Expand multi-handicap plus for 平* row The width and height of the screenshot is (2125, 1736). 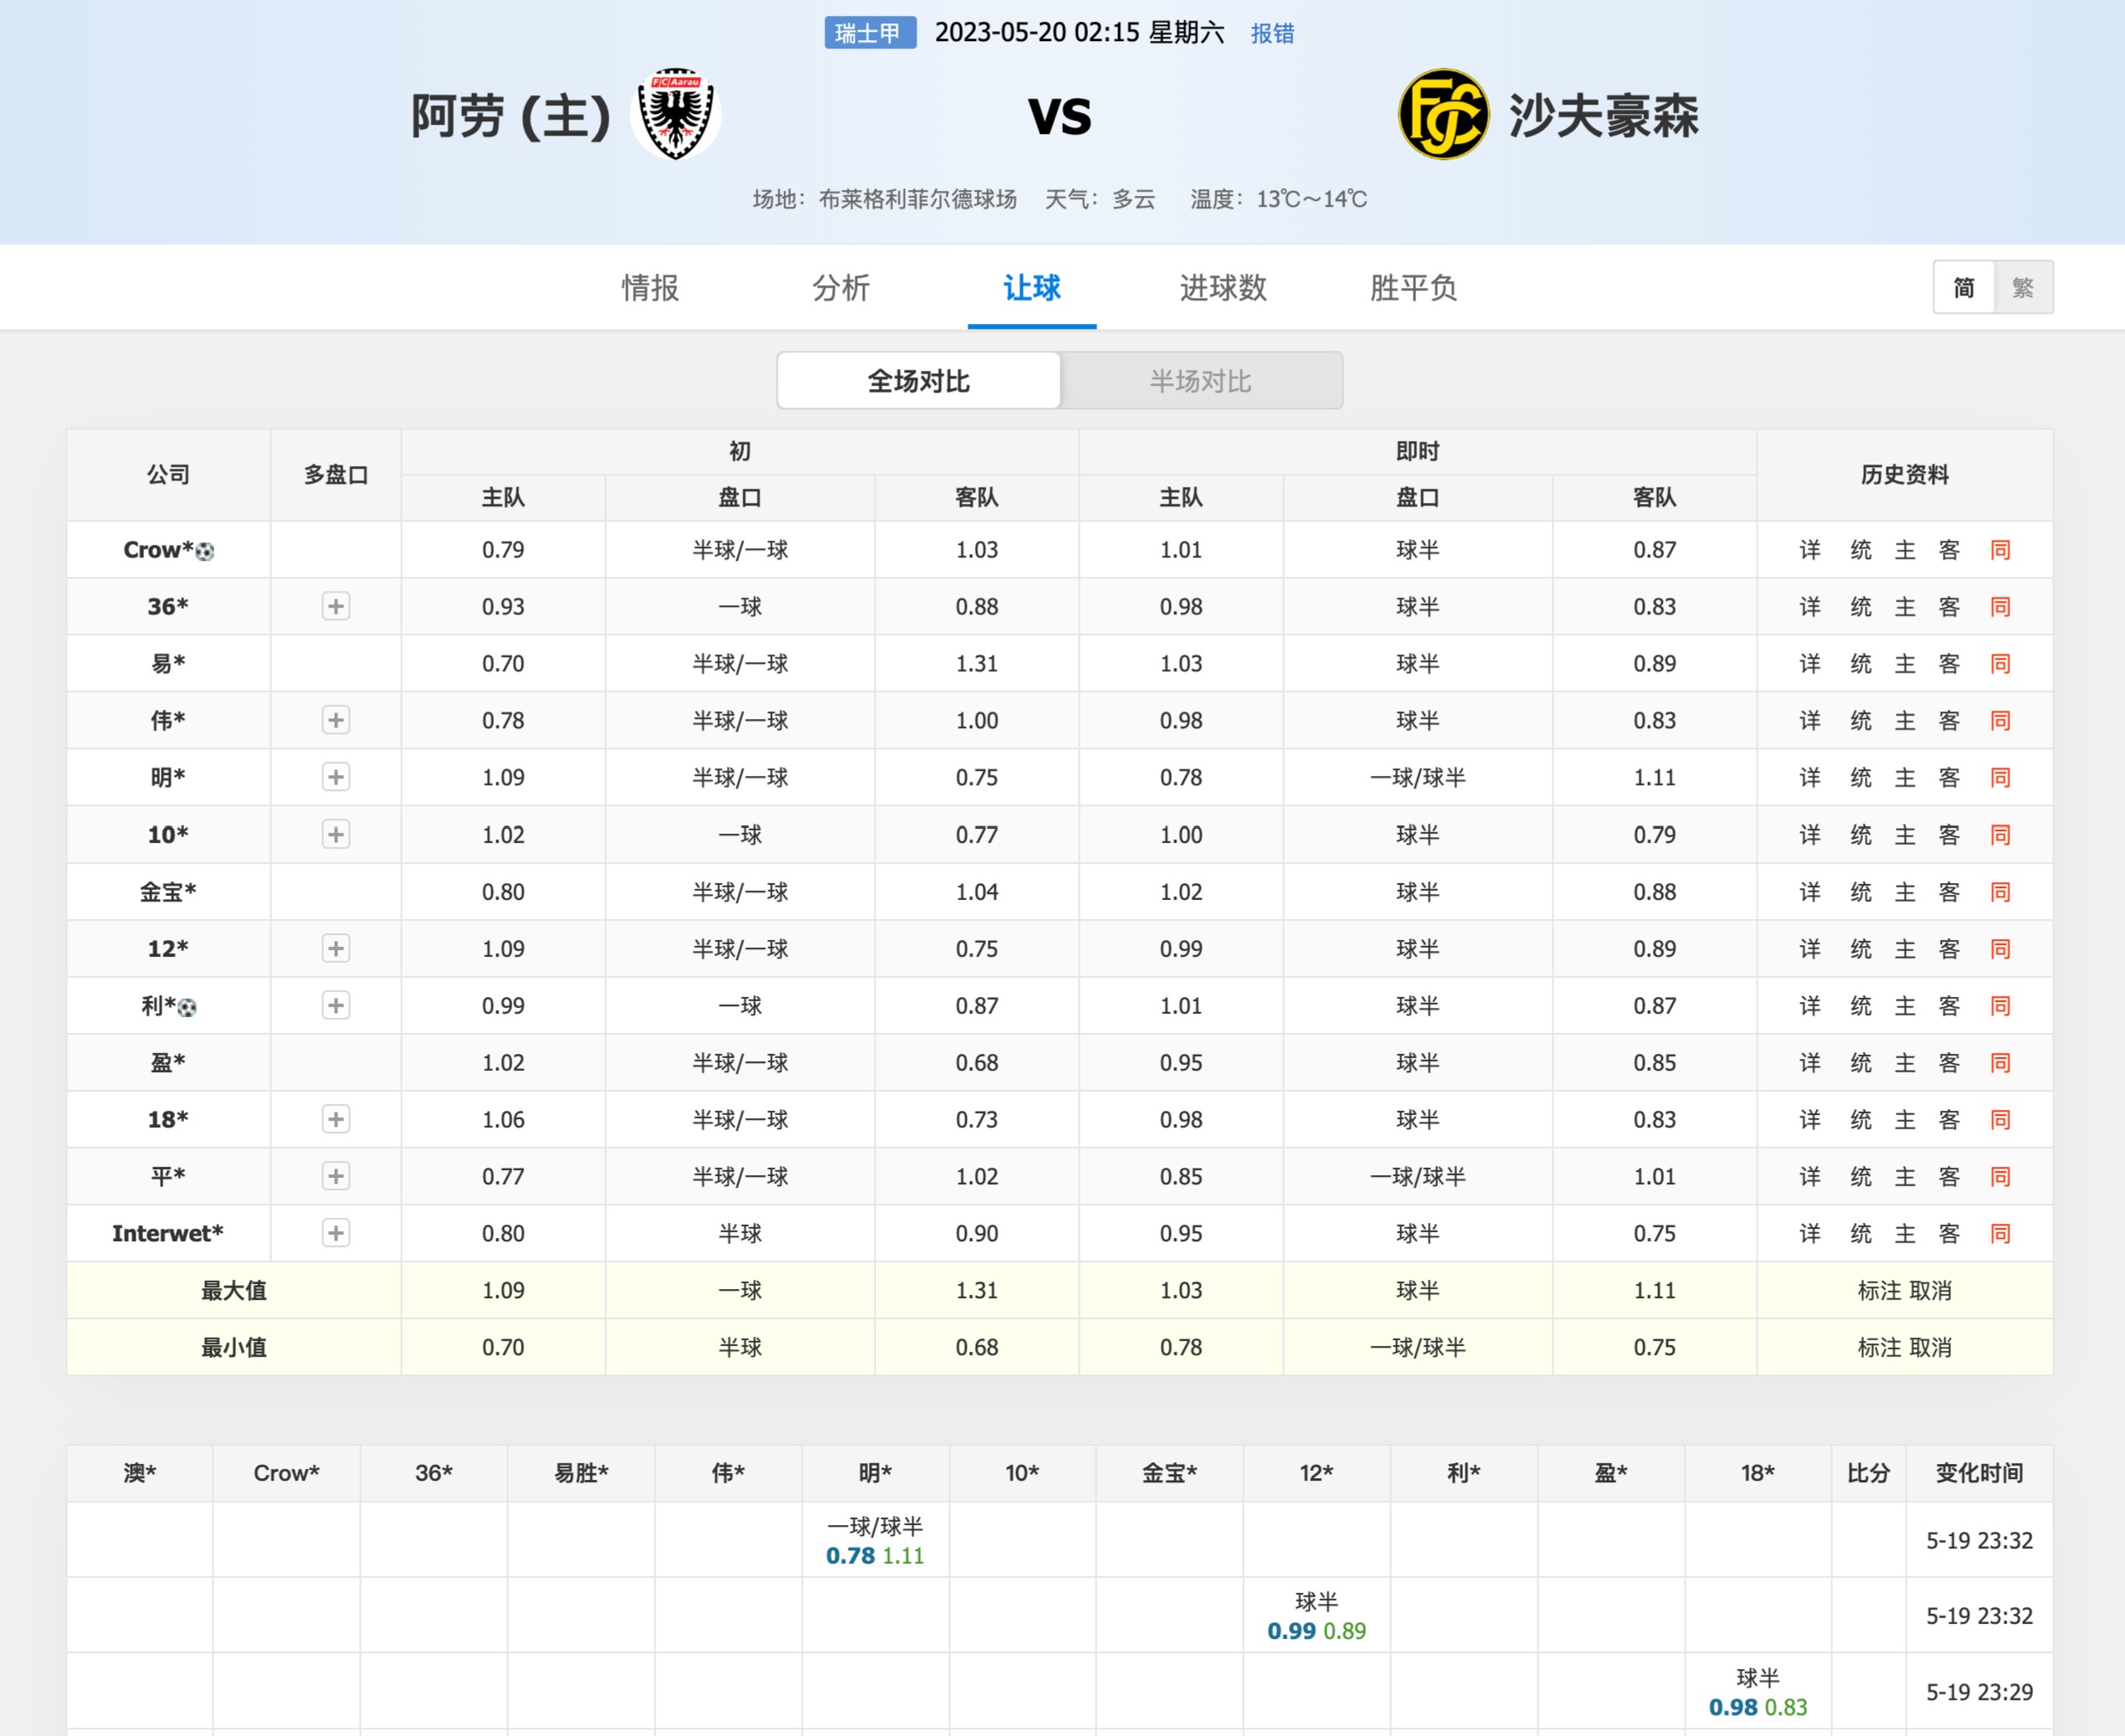(x=336, y=1176)
